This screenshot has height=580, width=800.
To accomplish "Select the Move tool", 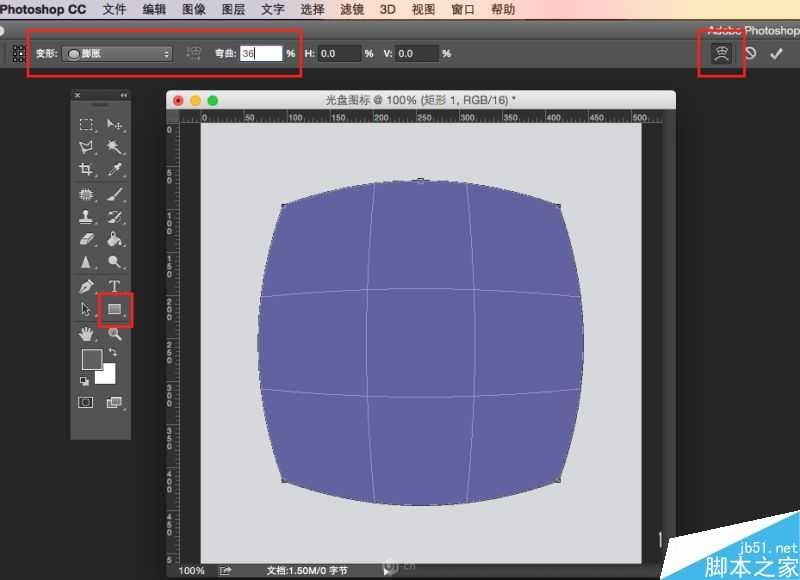I will click(x=115, y=125).
